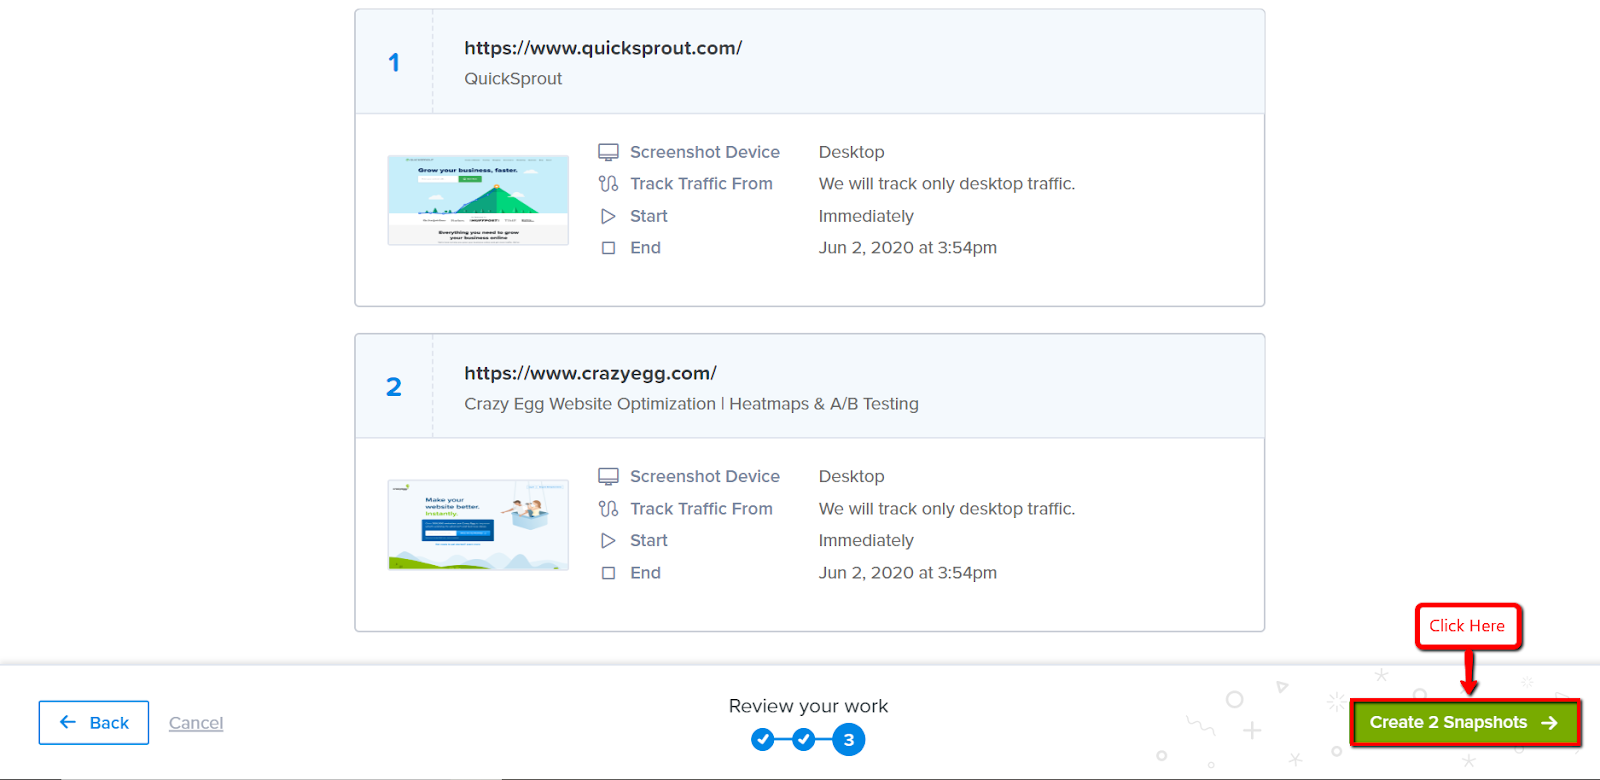
Task: Click the arrow icon in Create 2 Snapshots
Action: (x=1549, y=722)
